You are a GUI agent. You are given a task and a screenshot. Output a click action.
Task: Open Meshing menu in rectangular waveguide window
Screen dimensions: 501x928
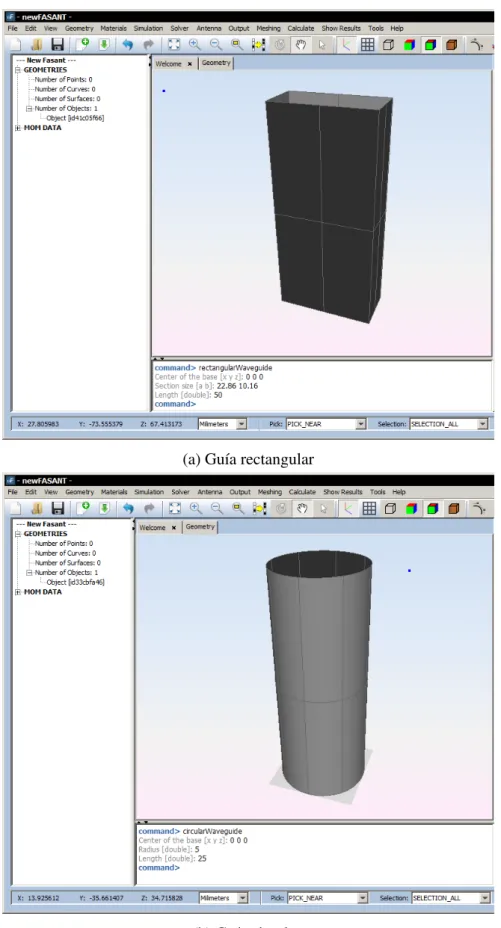269,28
